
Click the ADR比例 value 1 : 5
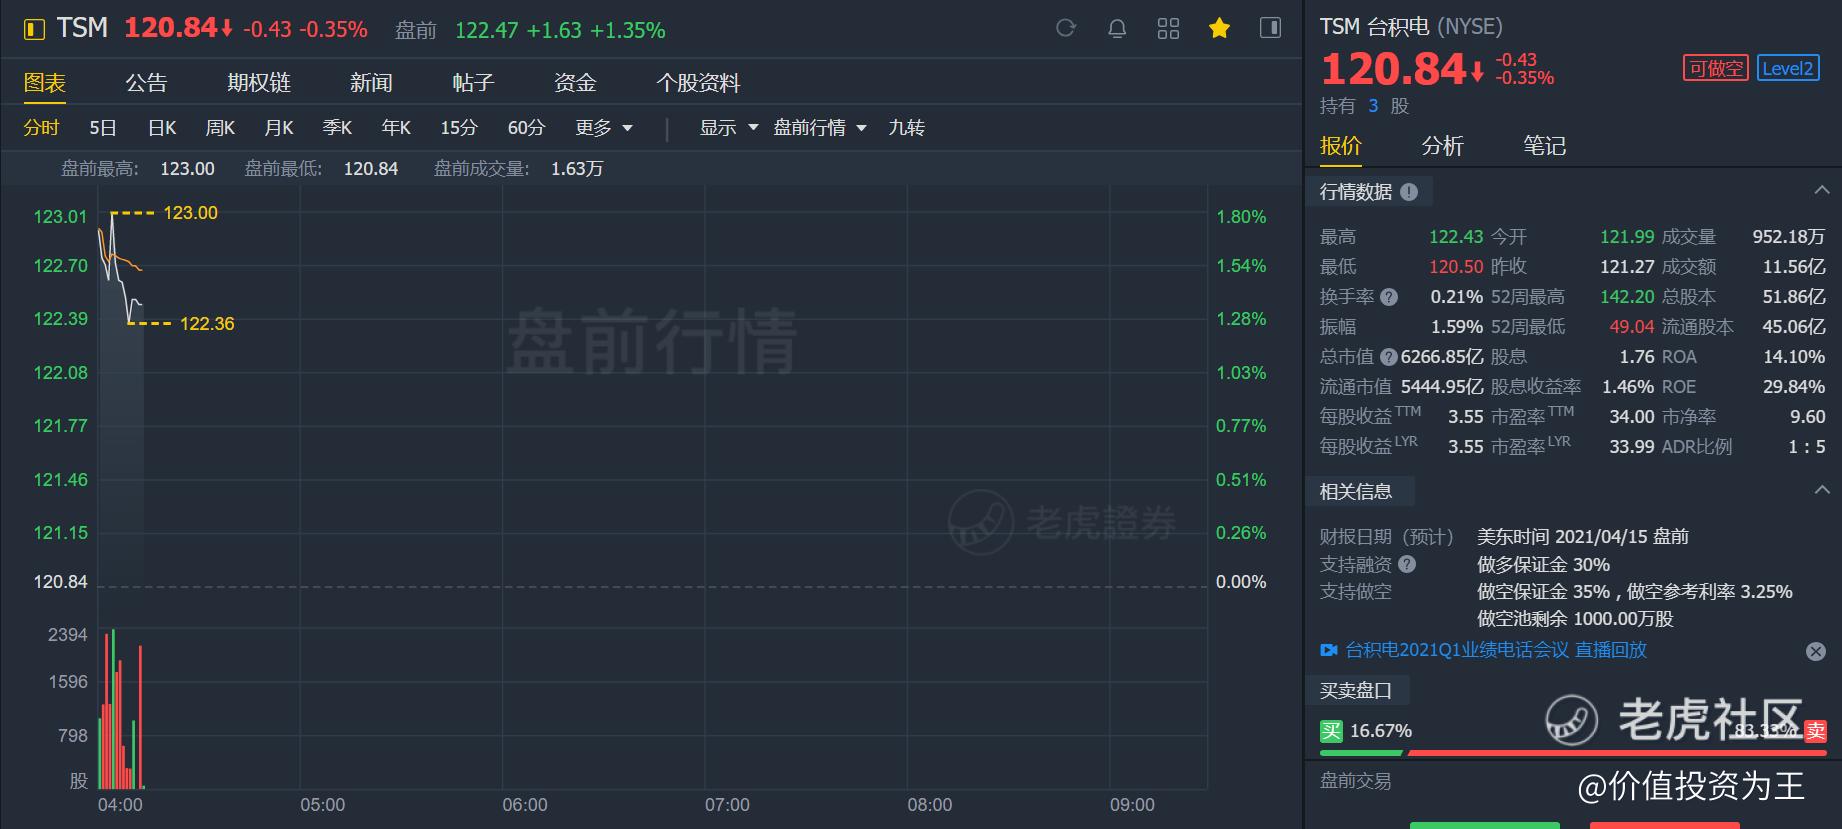tap(1806, 447)
